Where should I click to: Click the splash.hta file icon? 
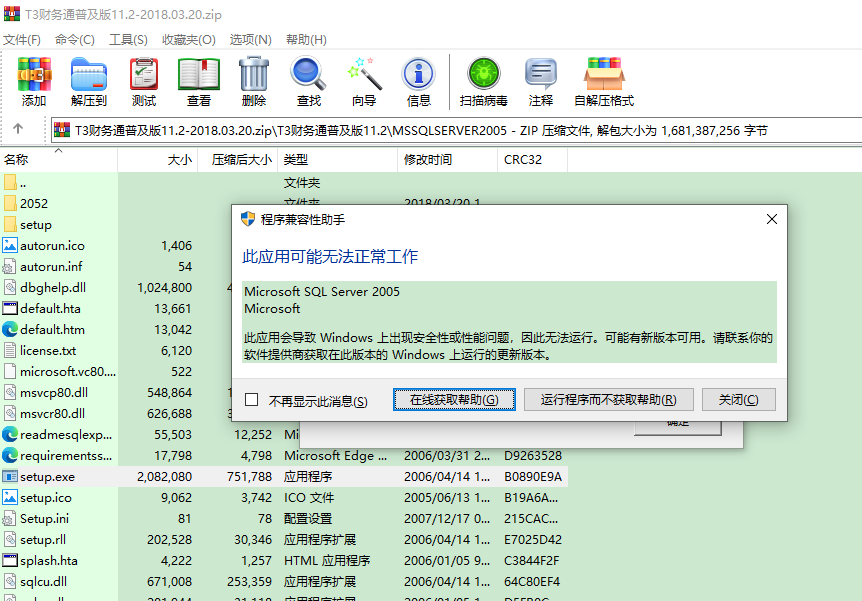[10, 560]
